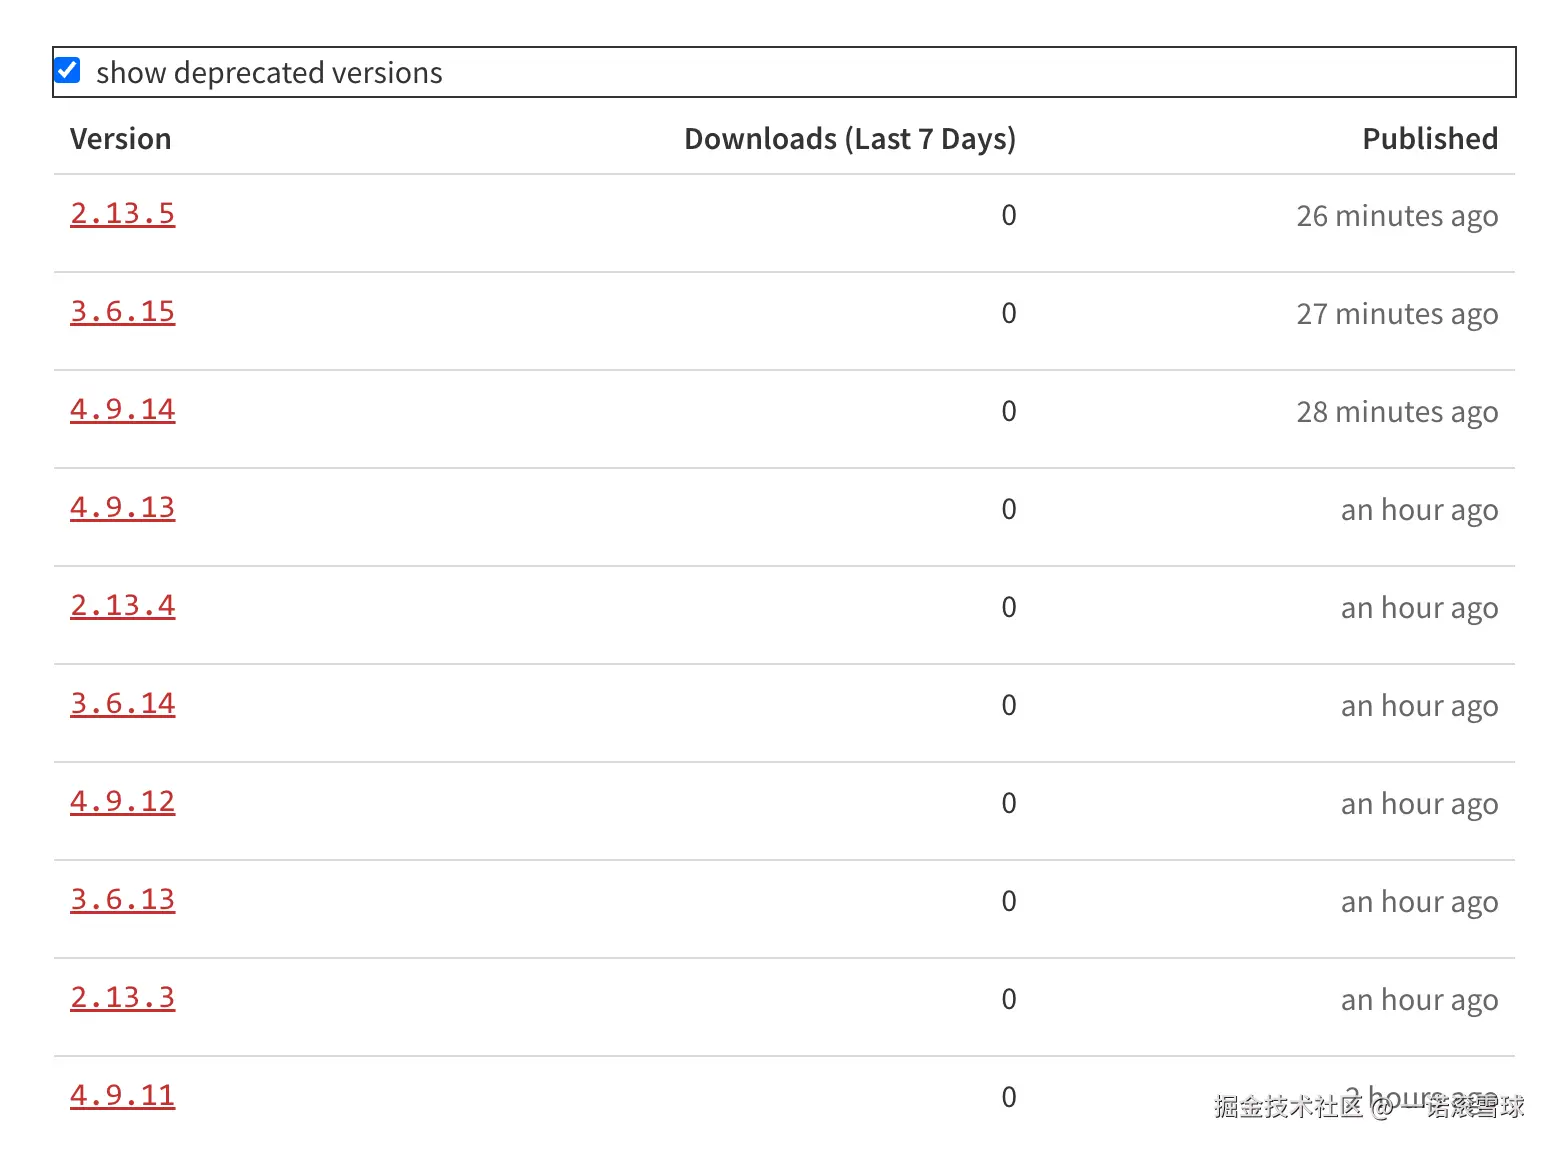Click the show deprecated versions label
This screenshot has height=1150, width=1554.
pyautogui.click(x=269, y=73)
